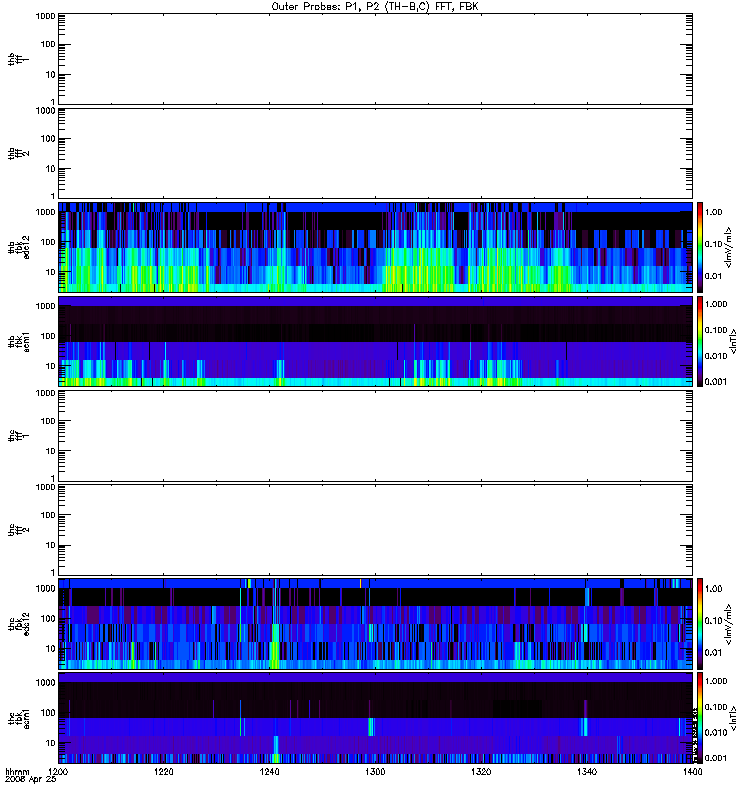The width and height of the screenshot is (750, 800).
Task: Click the 0.01 value on thb edc12 color bar
Action: [714, 276]
